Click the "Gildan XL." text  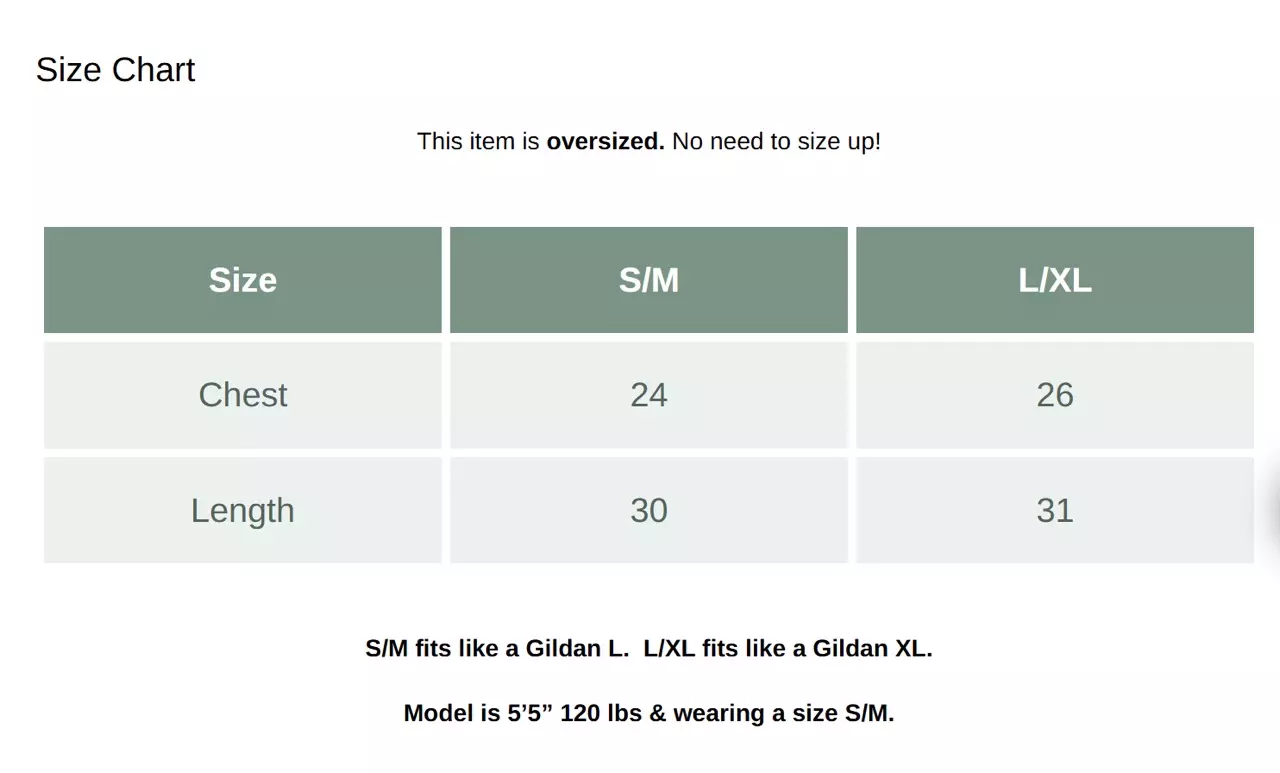tap(872, 648)
